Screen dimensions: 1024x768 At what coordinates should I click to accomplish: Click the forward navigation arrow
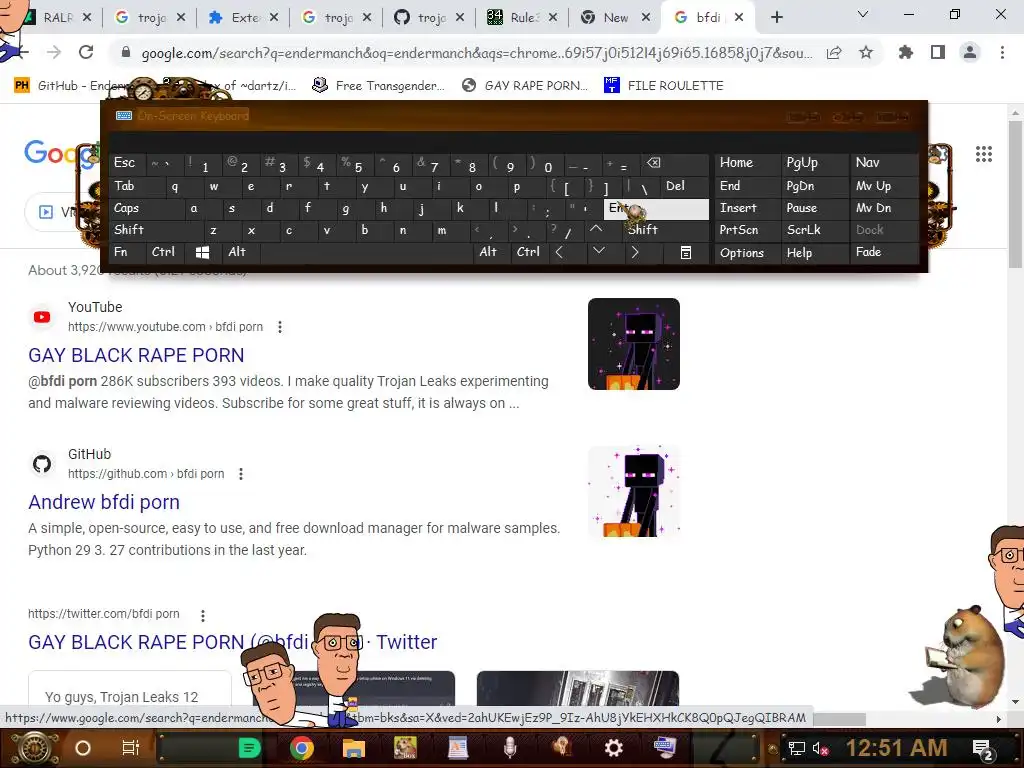(54, 52)
